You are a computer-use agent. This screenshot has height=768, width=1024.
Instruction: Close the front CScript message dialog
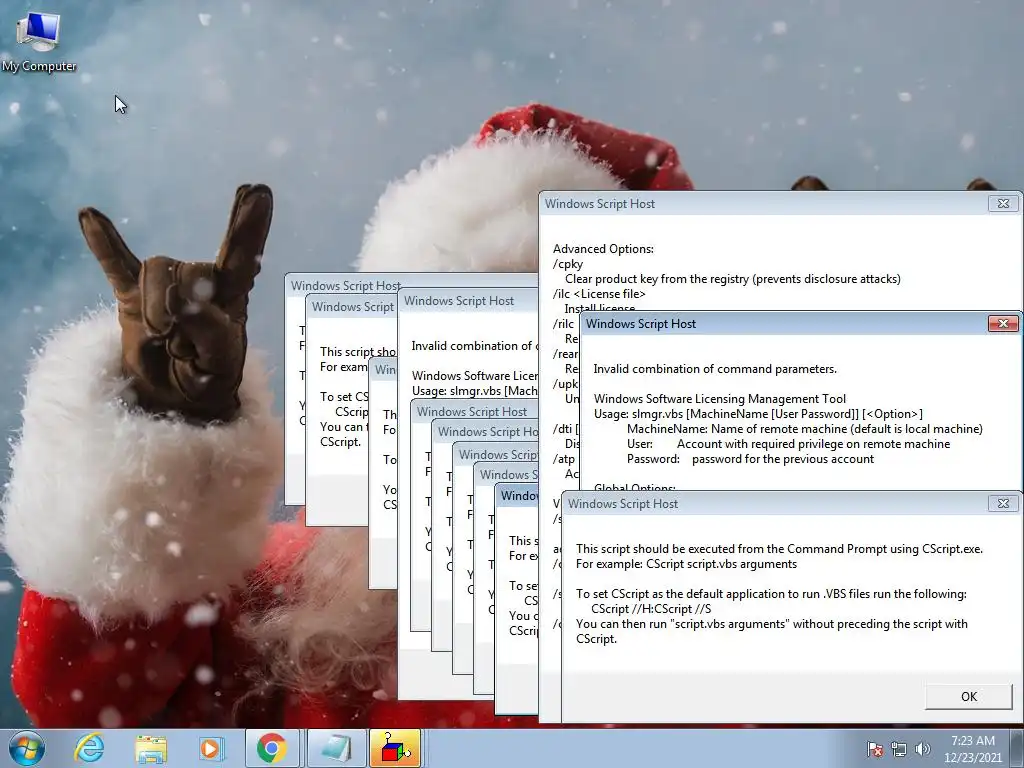click(x=1003, y=504)
